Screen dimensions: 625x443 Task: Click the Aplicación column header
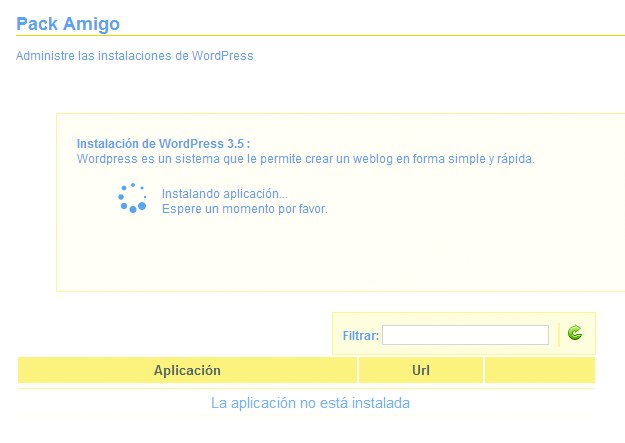click(x=187, y=370)
